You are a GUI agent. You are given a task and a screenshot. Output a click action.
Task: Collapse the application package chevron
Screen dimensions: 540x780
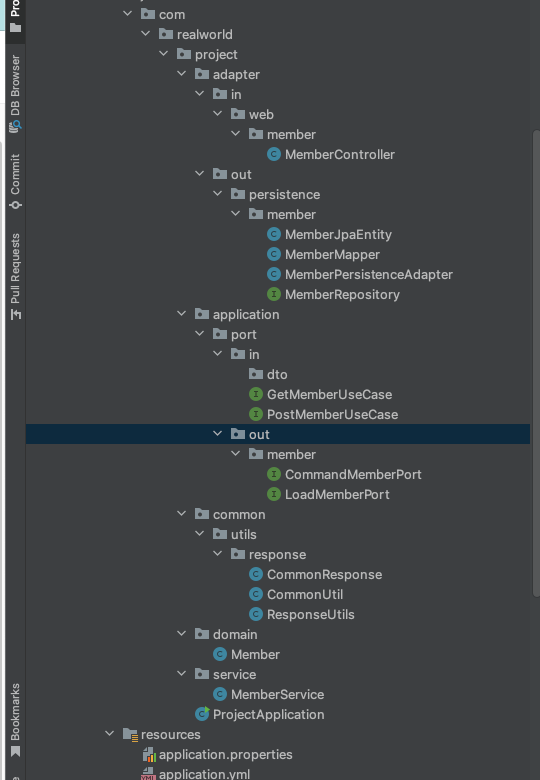click(181, 313)
